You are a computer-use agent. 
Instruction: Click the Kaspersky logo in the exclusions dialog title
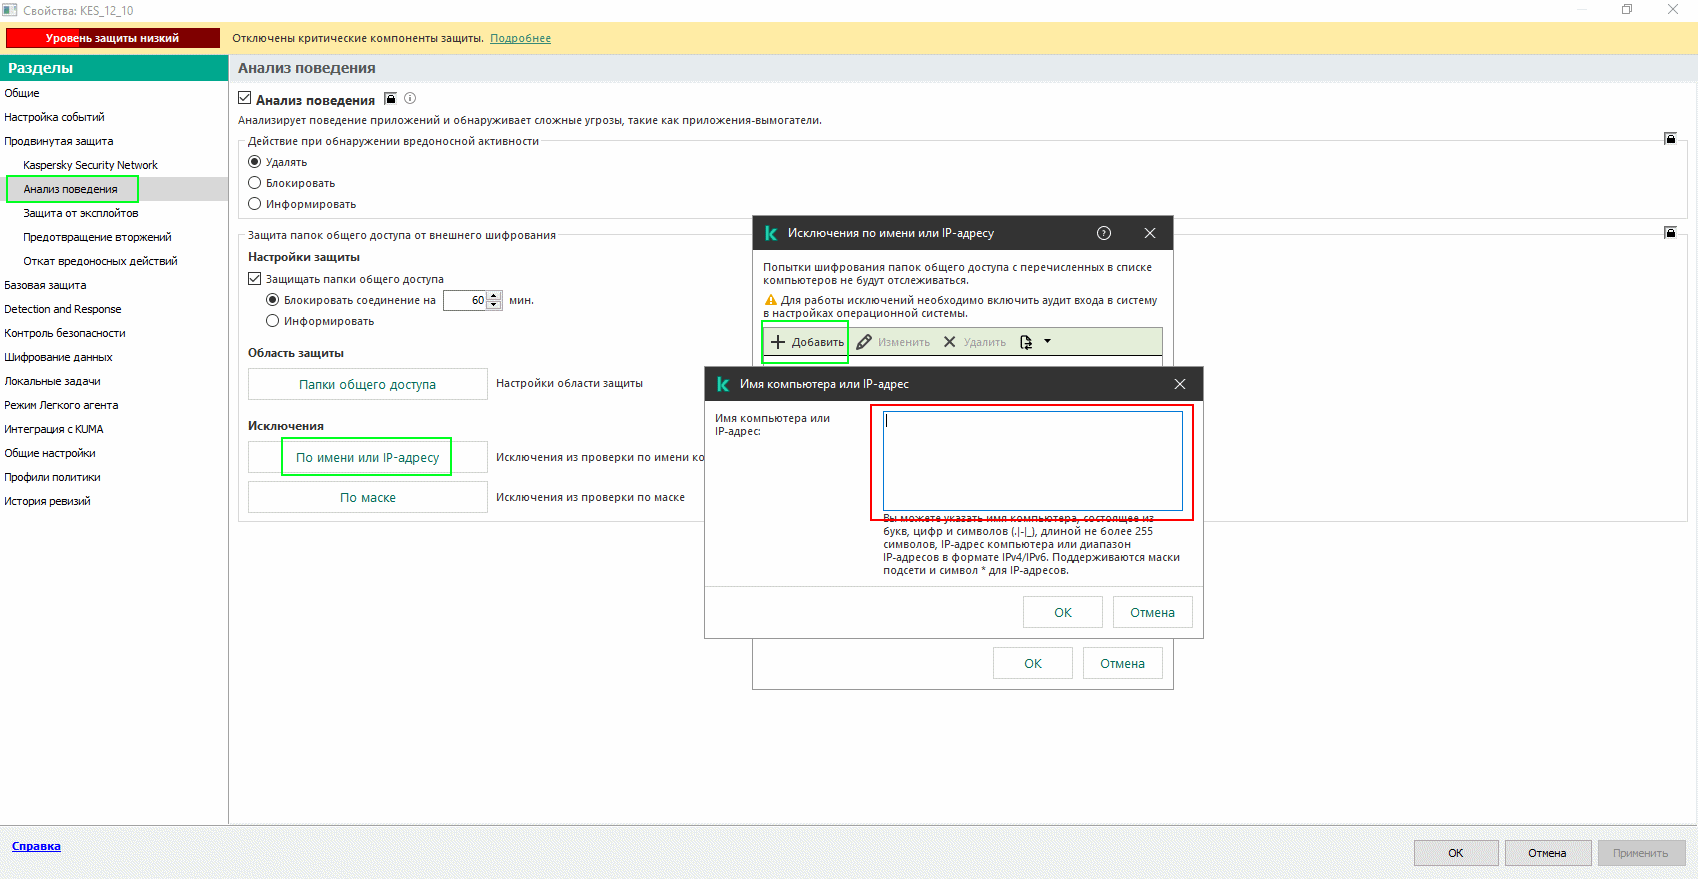771,233
